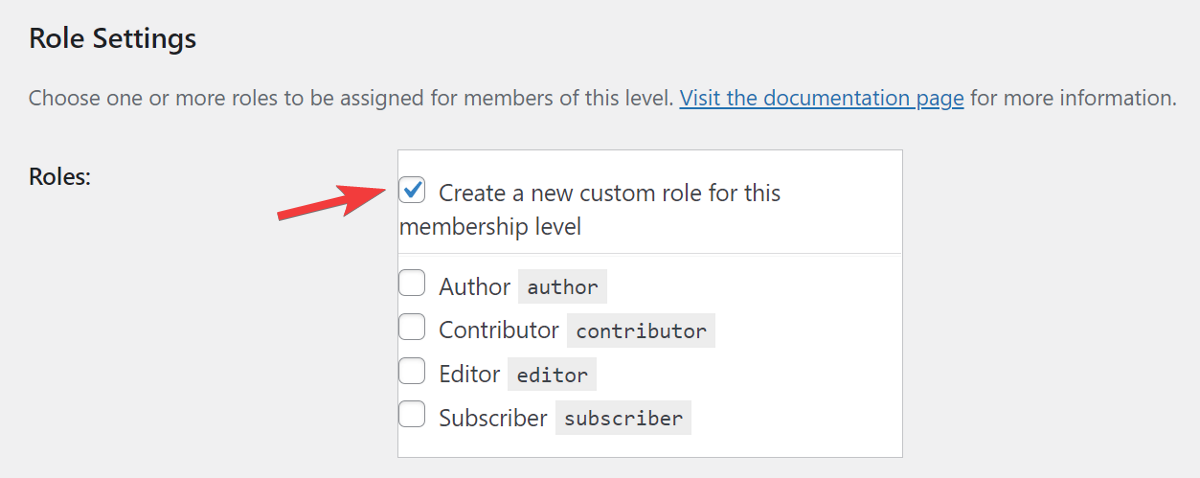
Task: Click the gray "contributor" slug tag
Action: click(x=641, y=330)
